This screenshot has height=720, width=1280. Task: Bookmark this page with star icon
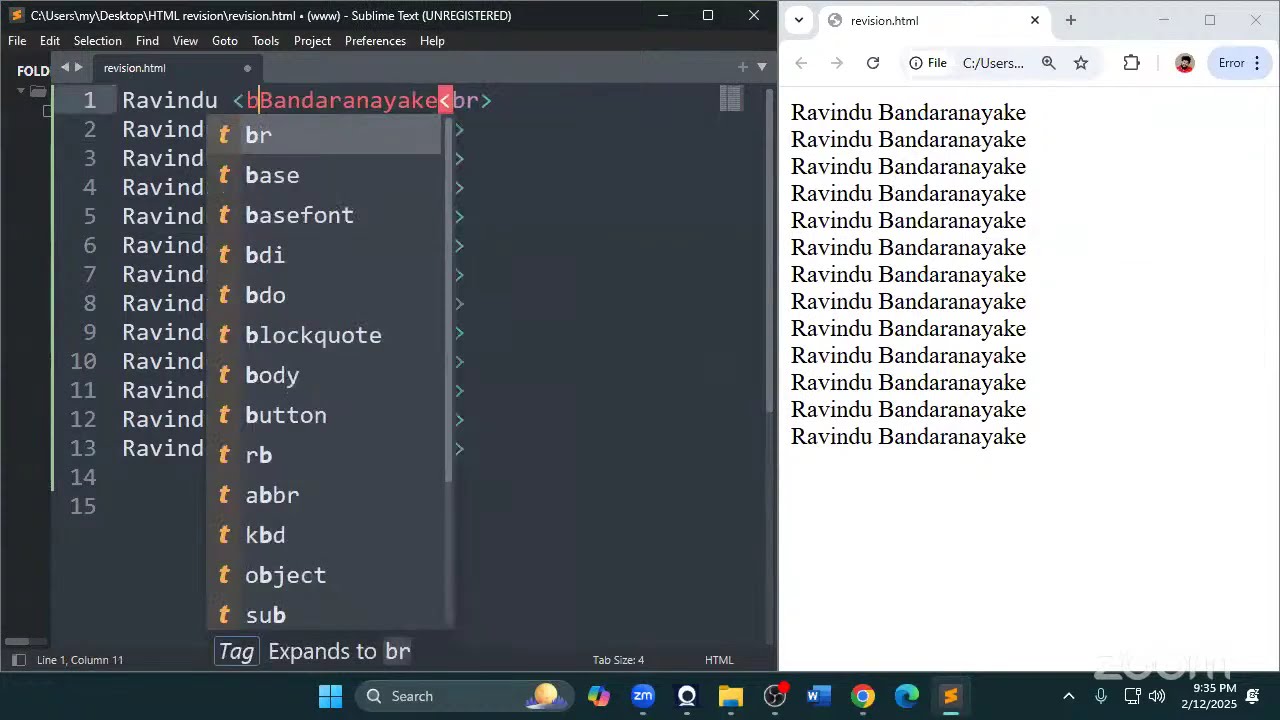pos(1081,63)
